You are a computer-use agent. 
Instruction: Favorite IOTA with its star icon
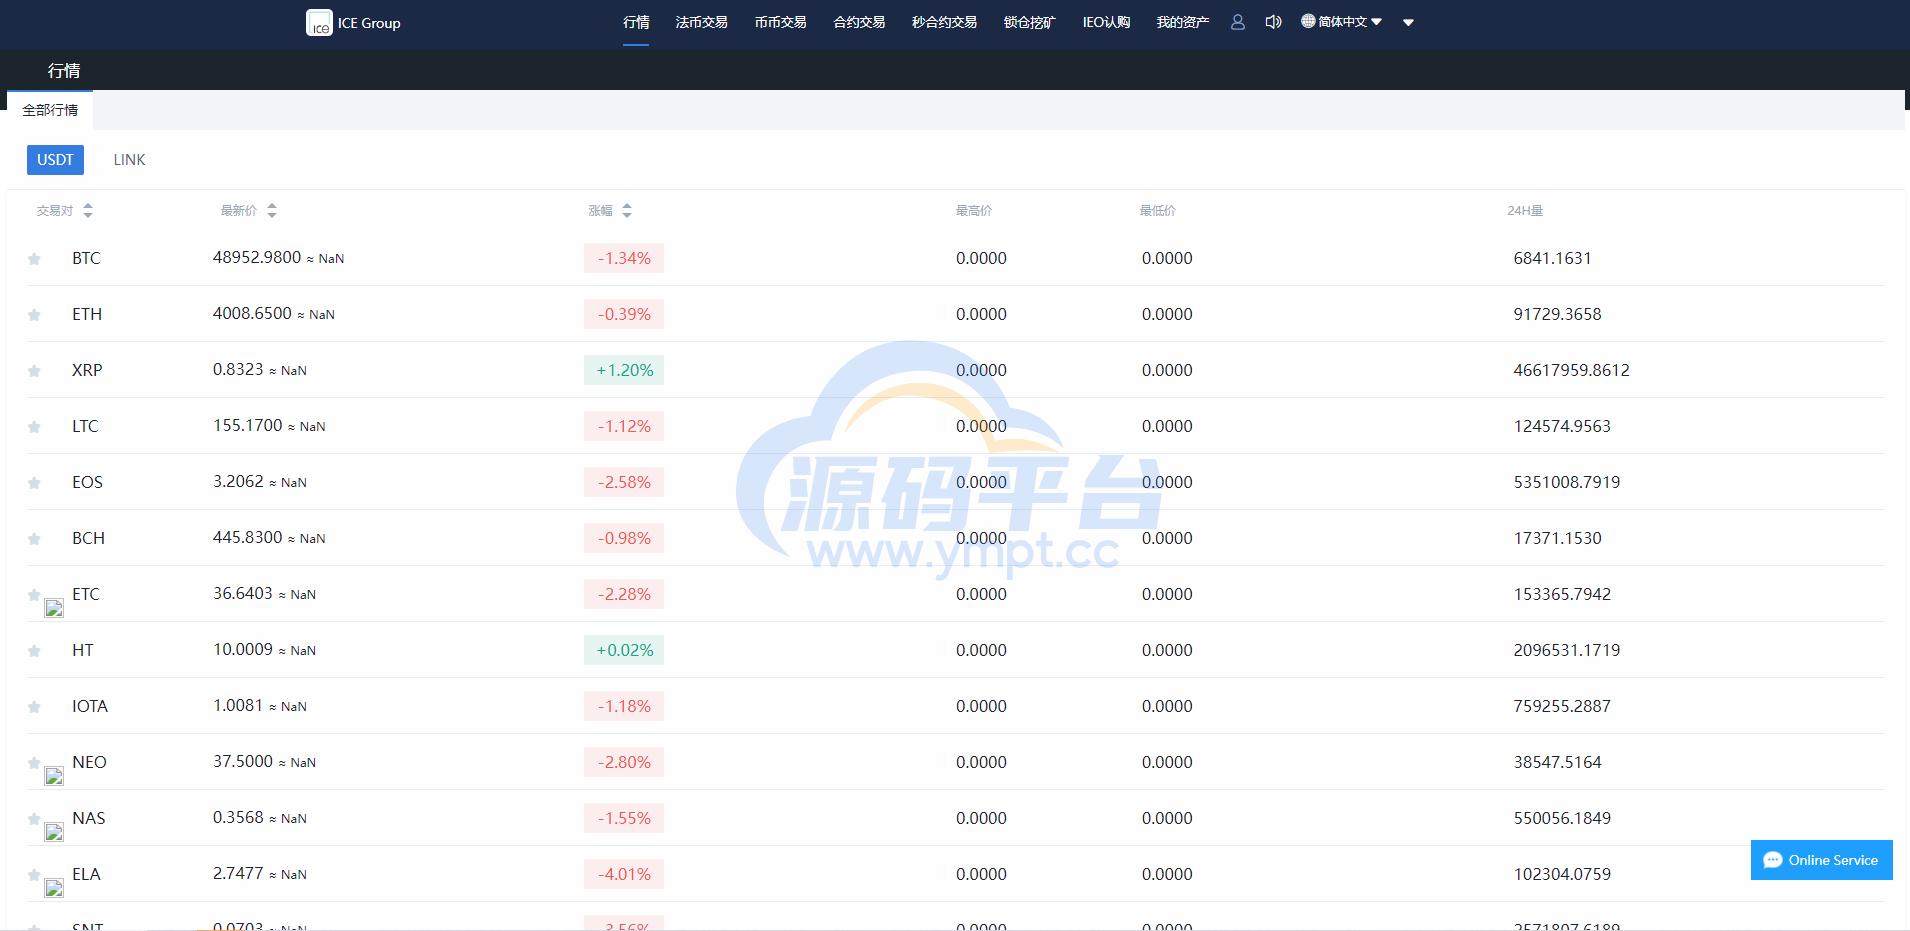point(34,707)
